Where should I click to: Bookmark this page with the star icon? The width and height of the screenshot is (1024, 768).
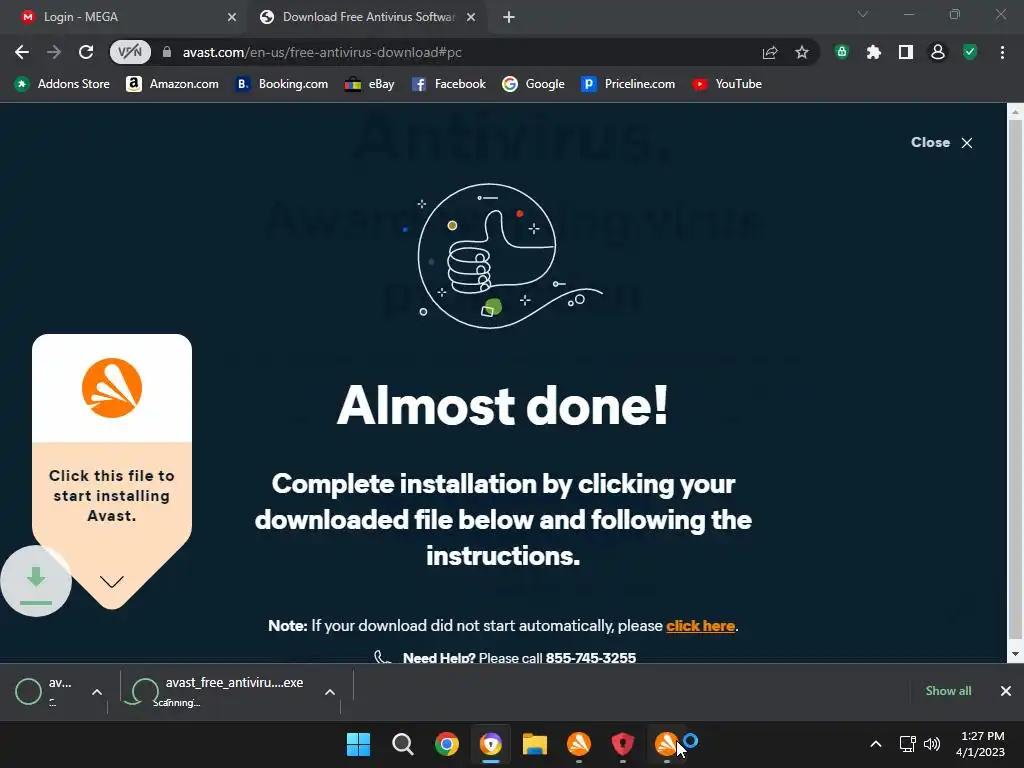[x=802, y=52]
